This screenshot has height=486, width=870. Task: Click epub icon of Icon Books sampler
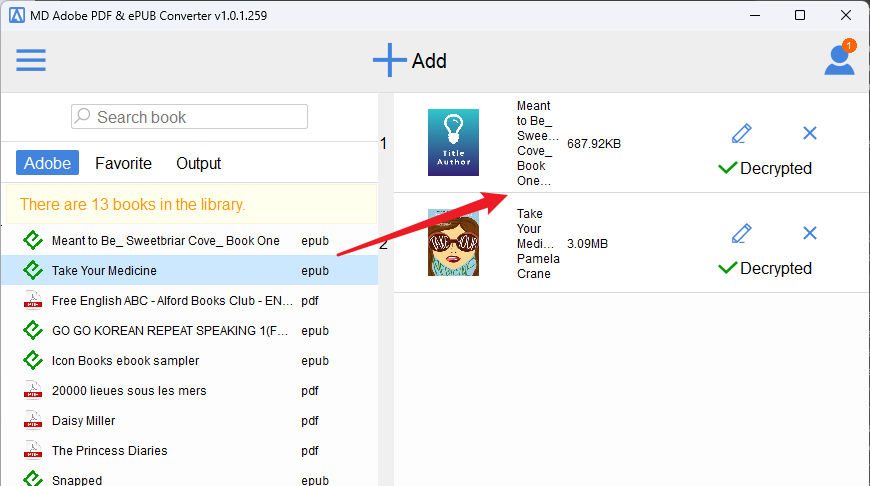pyautogui.click(x=33, y=360)
